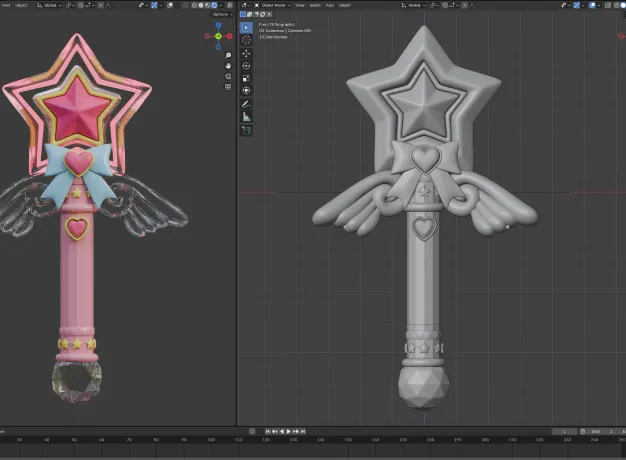Play the animation forward

289,431
